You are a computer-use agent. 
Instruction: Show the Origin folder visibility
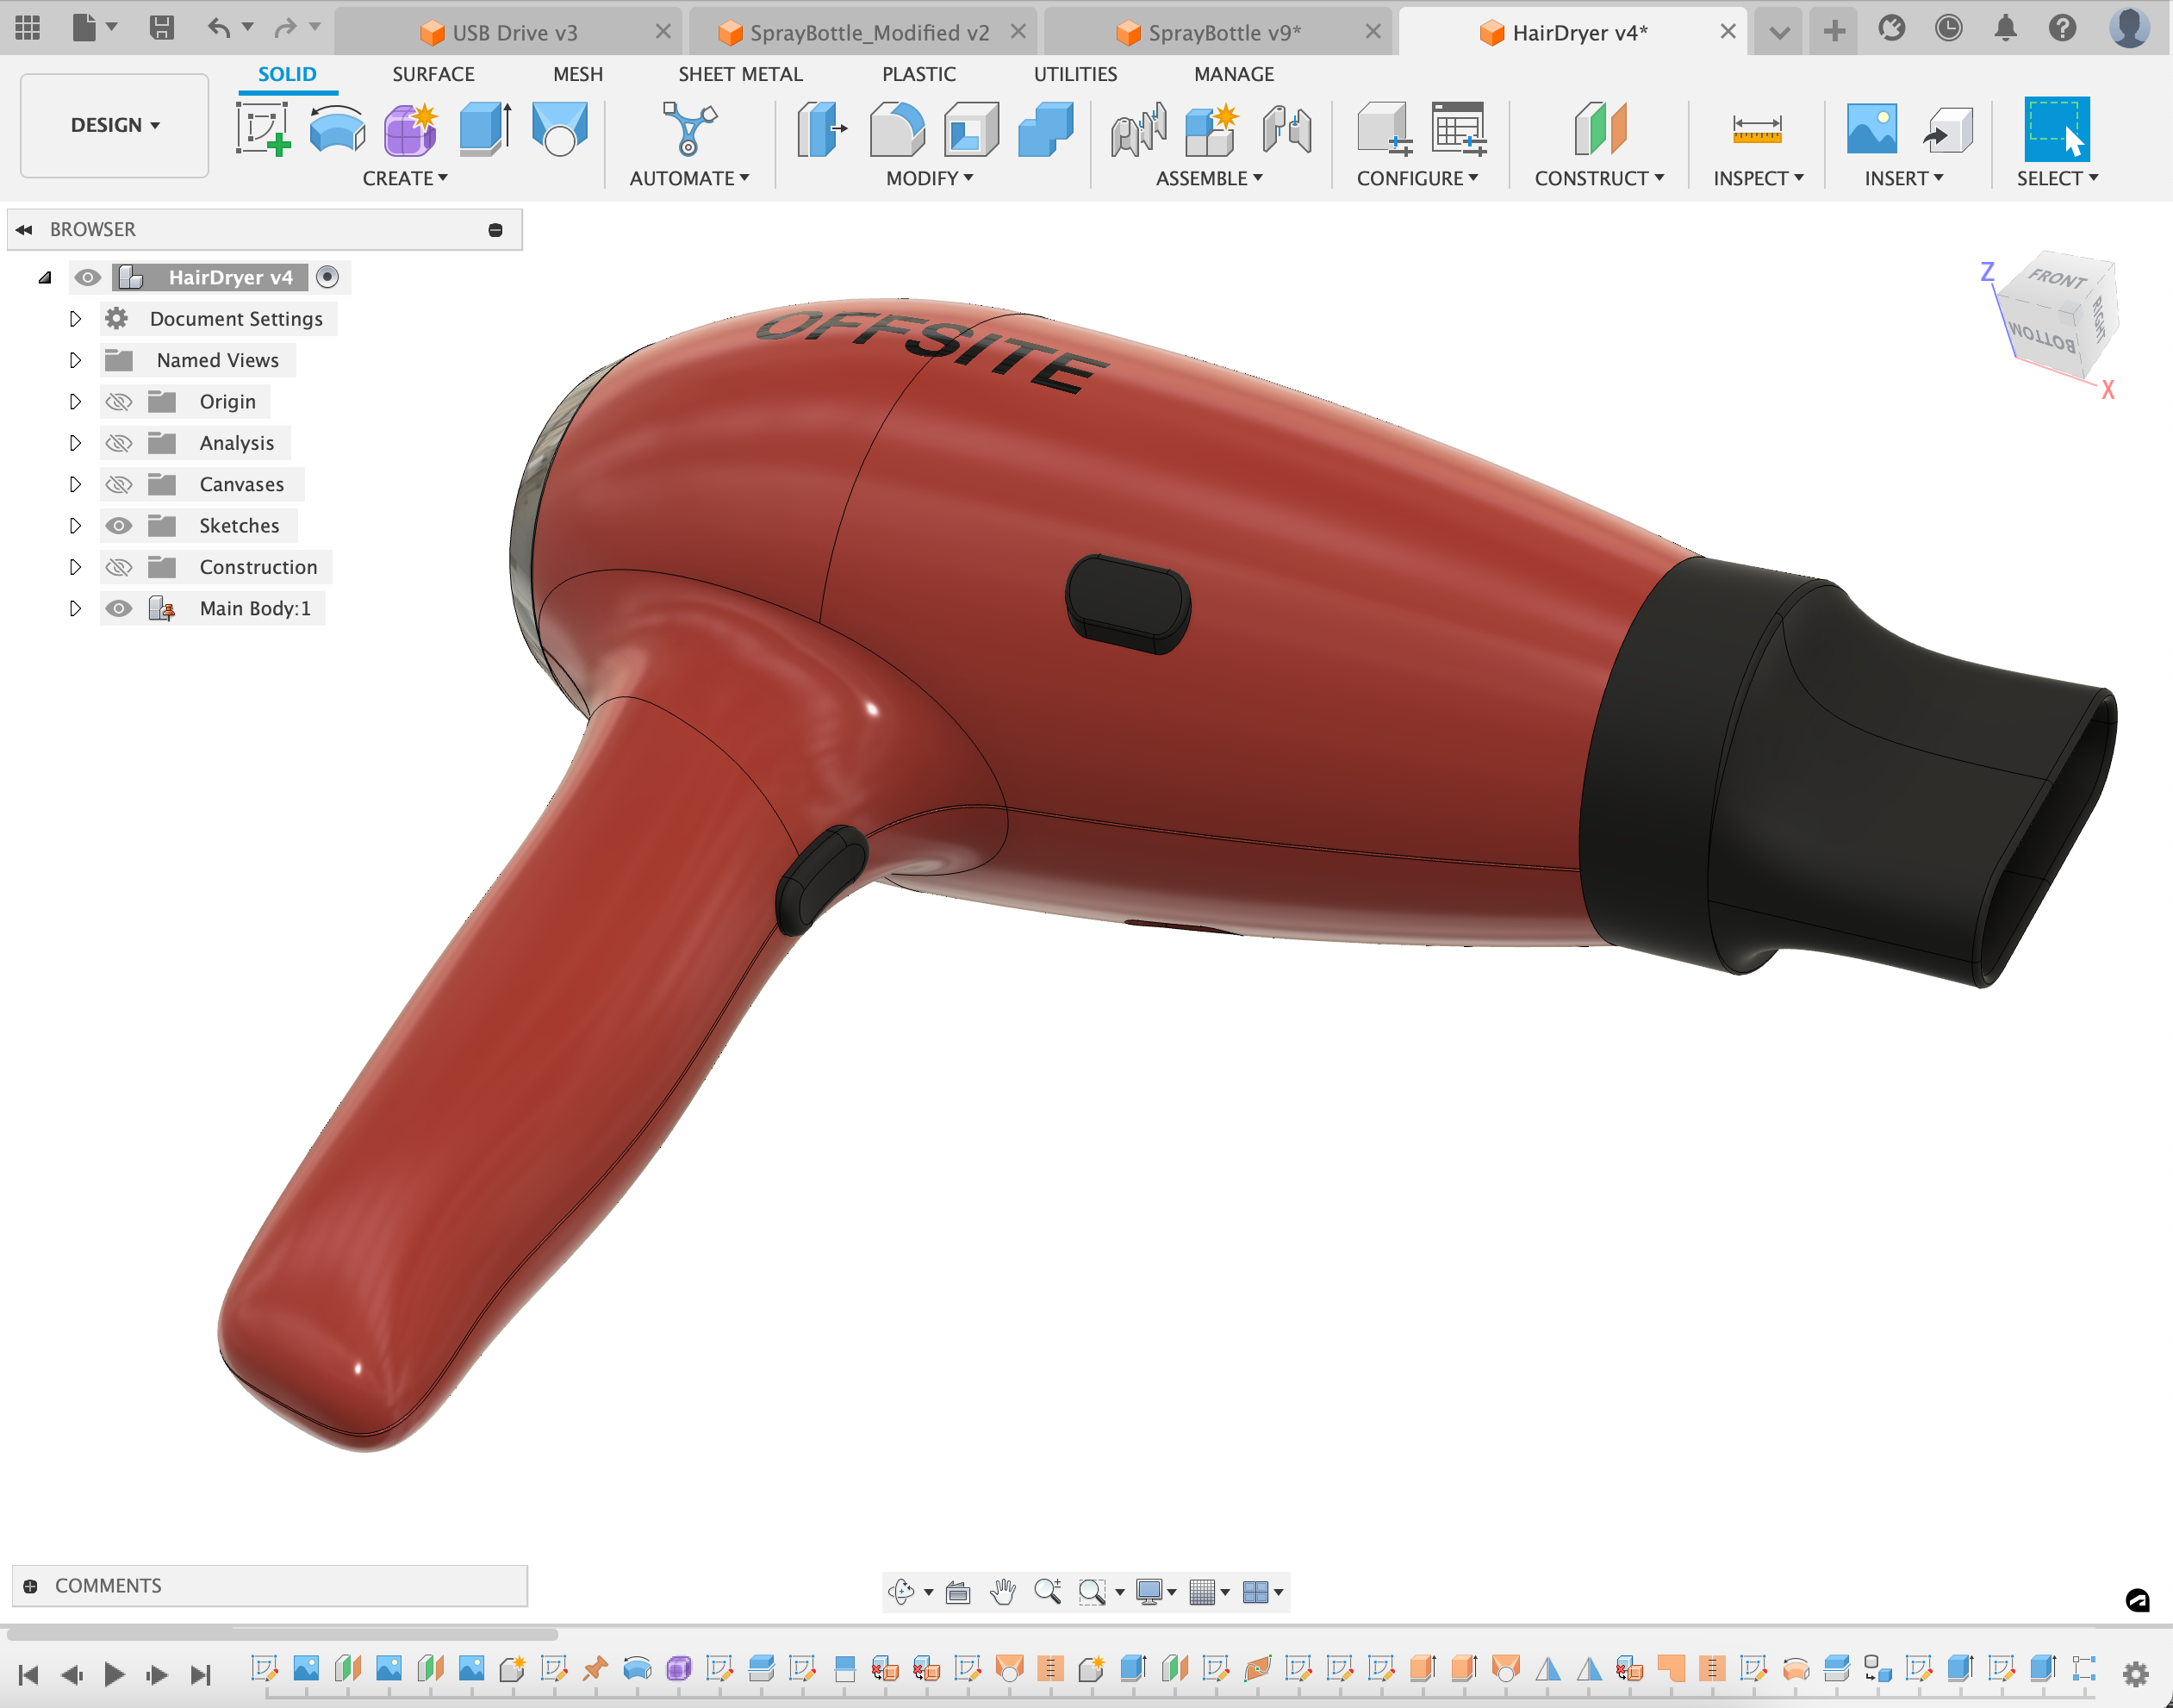(119, 402)
